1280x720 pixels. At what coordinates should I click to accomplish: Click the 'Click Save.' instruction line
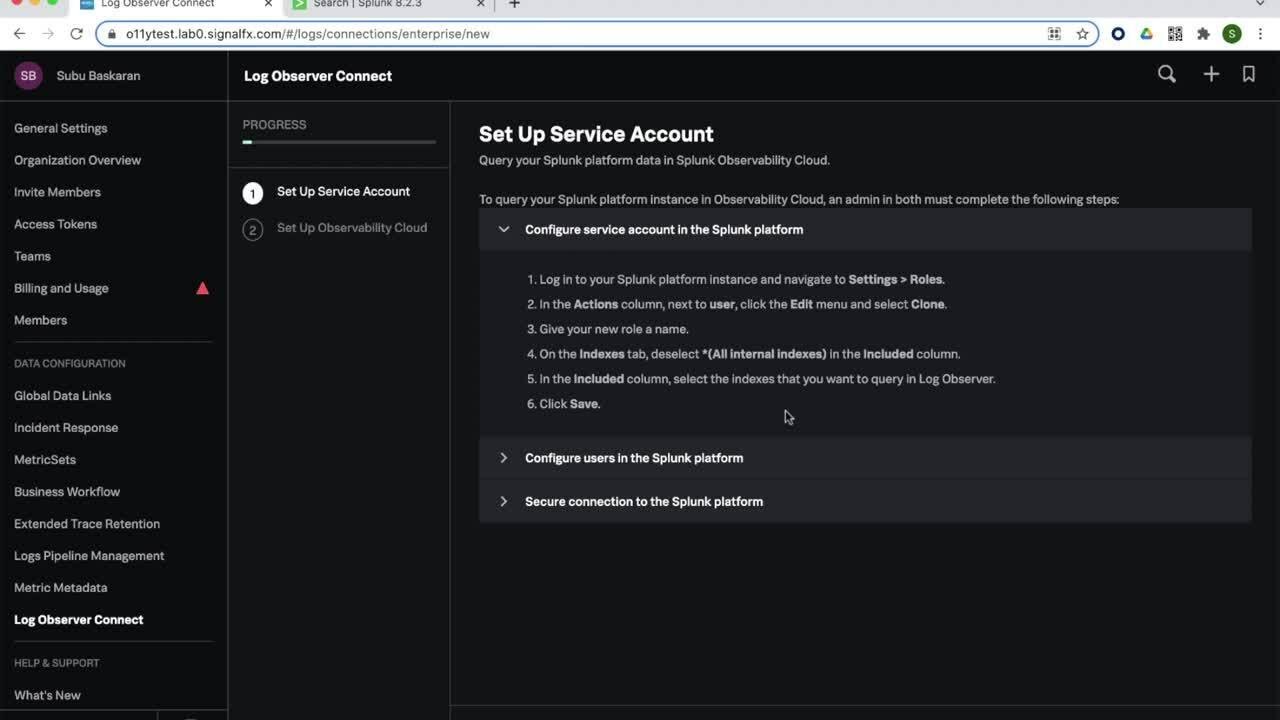(x=564, y=404)
